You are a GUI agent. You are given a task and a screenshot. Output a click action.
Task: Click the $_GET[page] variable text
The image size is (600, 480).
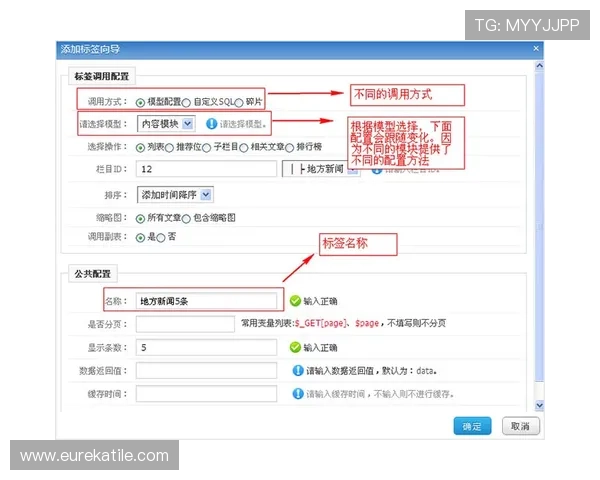pos(321,323)
